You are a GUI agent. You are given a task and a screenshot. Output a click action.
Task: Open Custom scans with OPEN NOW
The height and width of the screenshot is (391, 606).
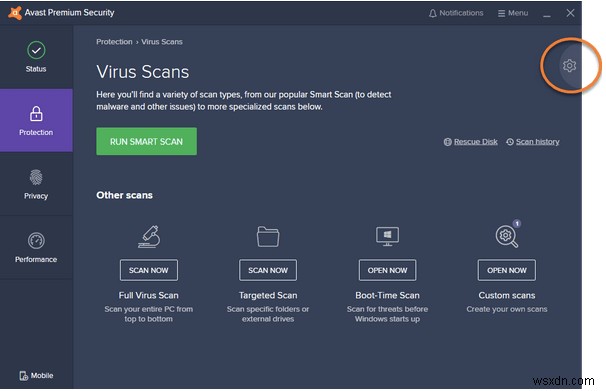click(x=507, y=270)
